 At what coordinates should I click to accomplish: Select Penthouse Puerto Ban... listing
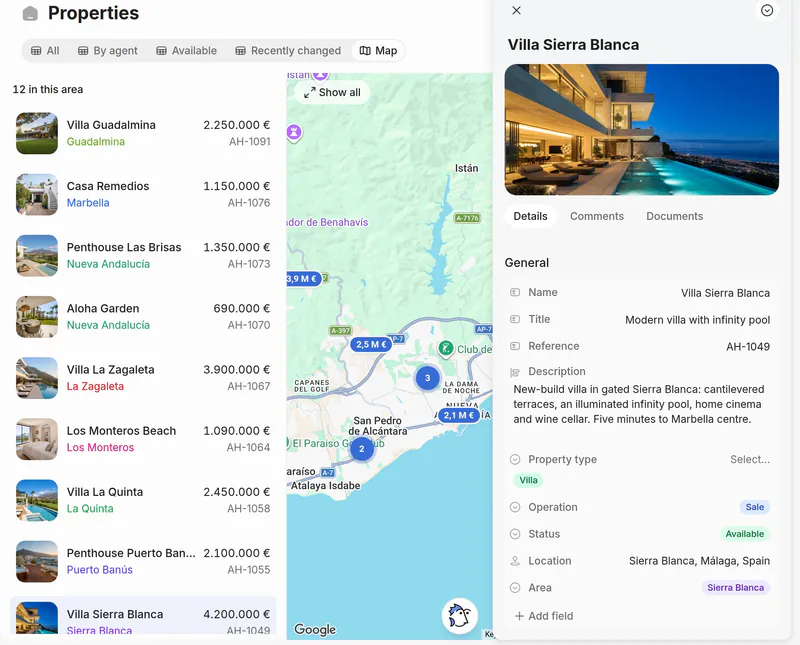[x=143, y=561]
